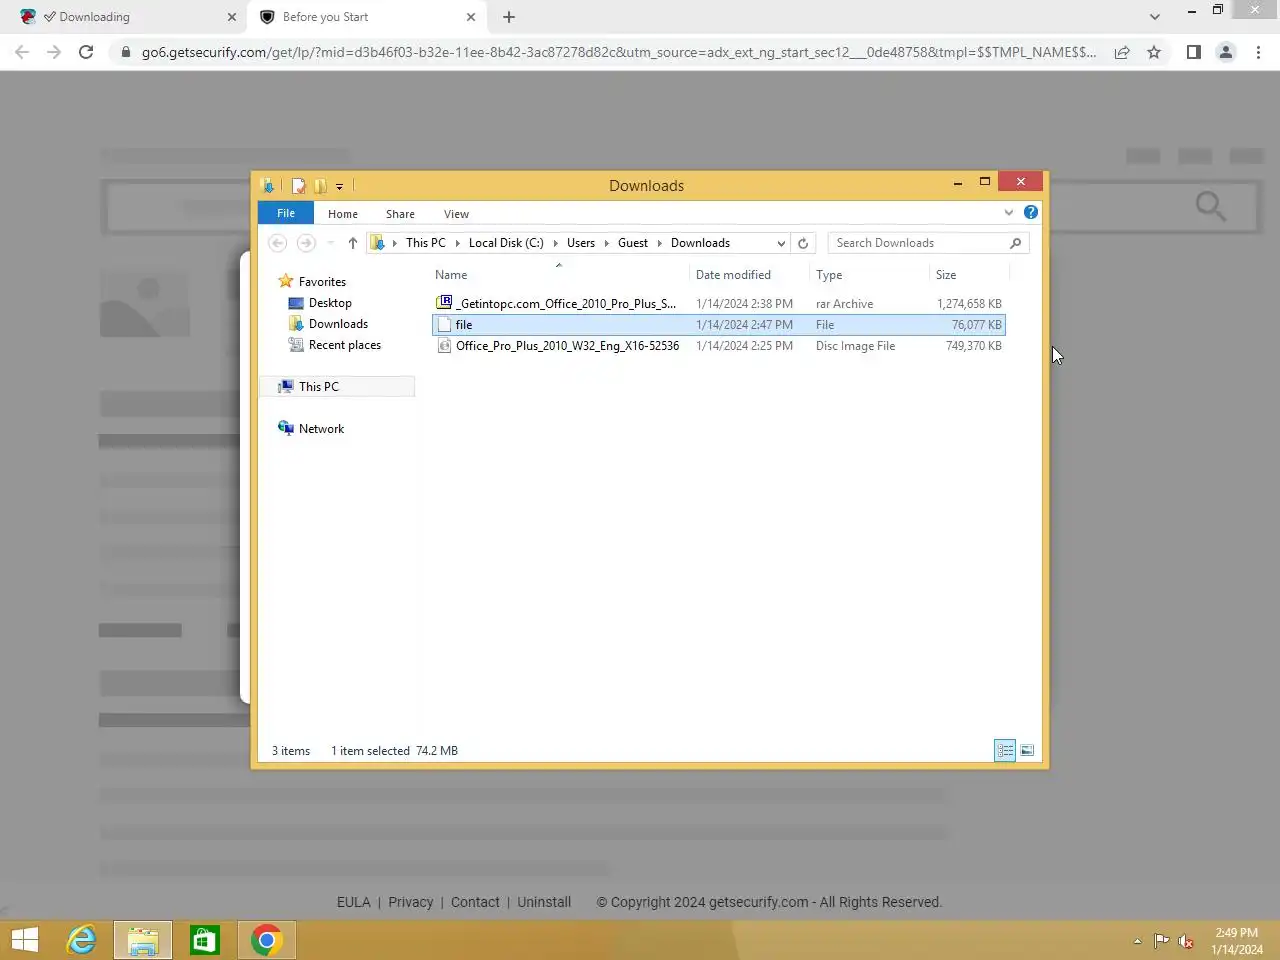Sort by Date modified column header
Image resolution: width=1280 pixels, height=960 pixels.
733,275
